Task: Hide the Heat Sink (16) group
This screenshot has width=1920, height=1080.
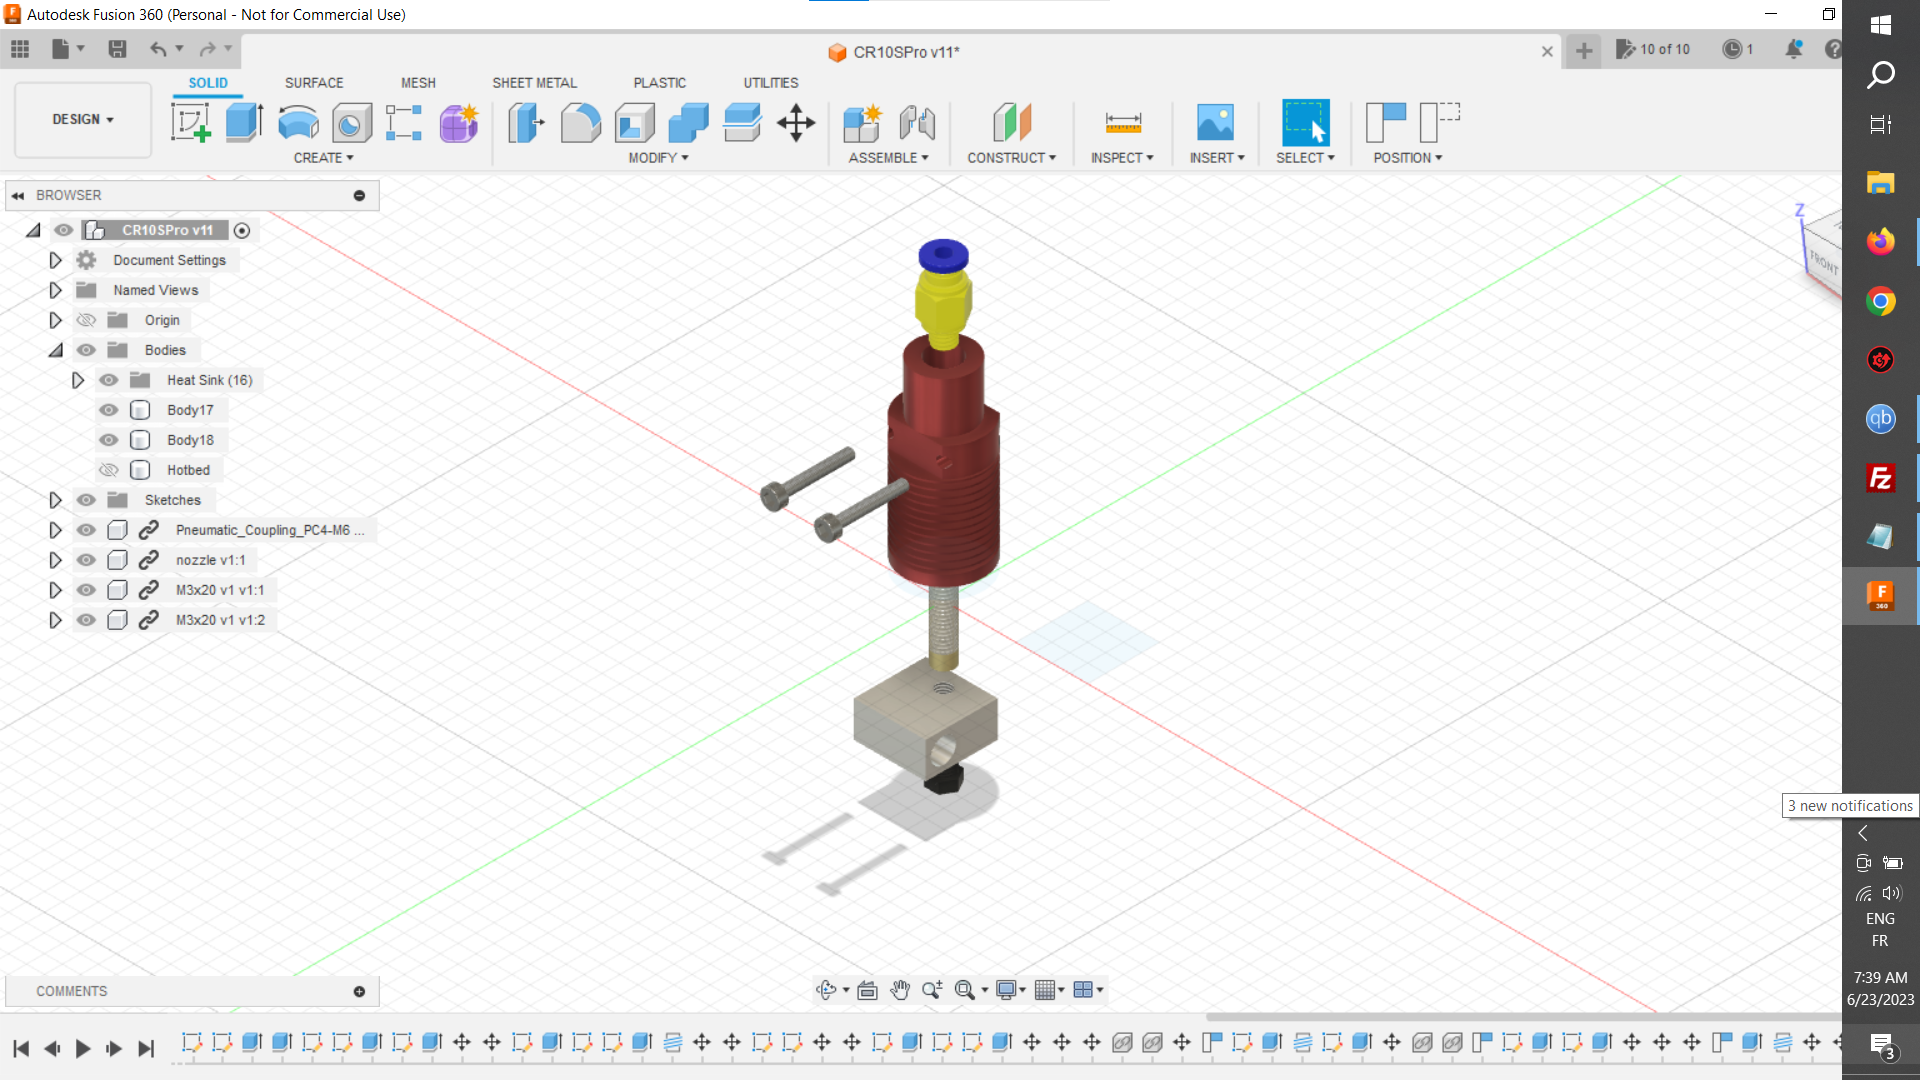Action: pos(109,380)
